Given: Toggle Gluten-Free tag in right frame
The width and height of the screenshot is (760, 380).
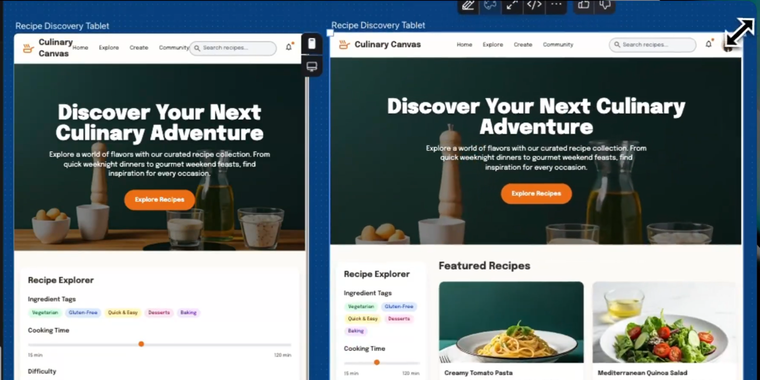Looking at the screenshot, I should pos(399,307).
